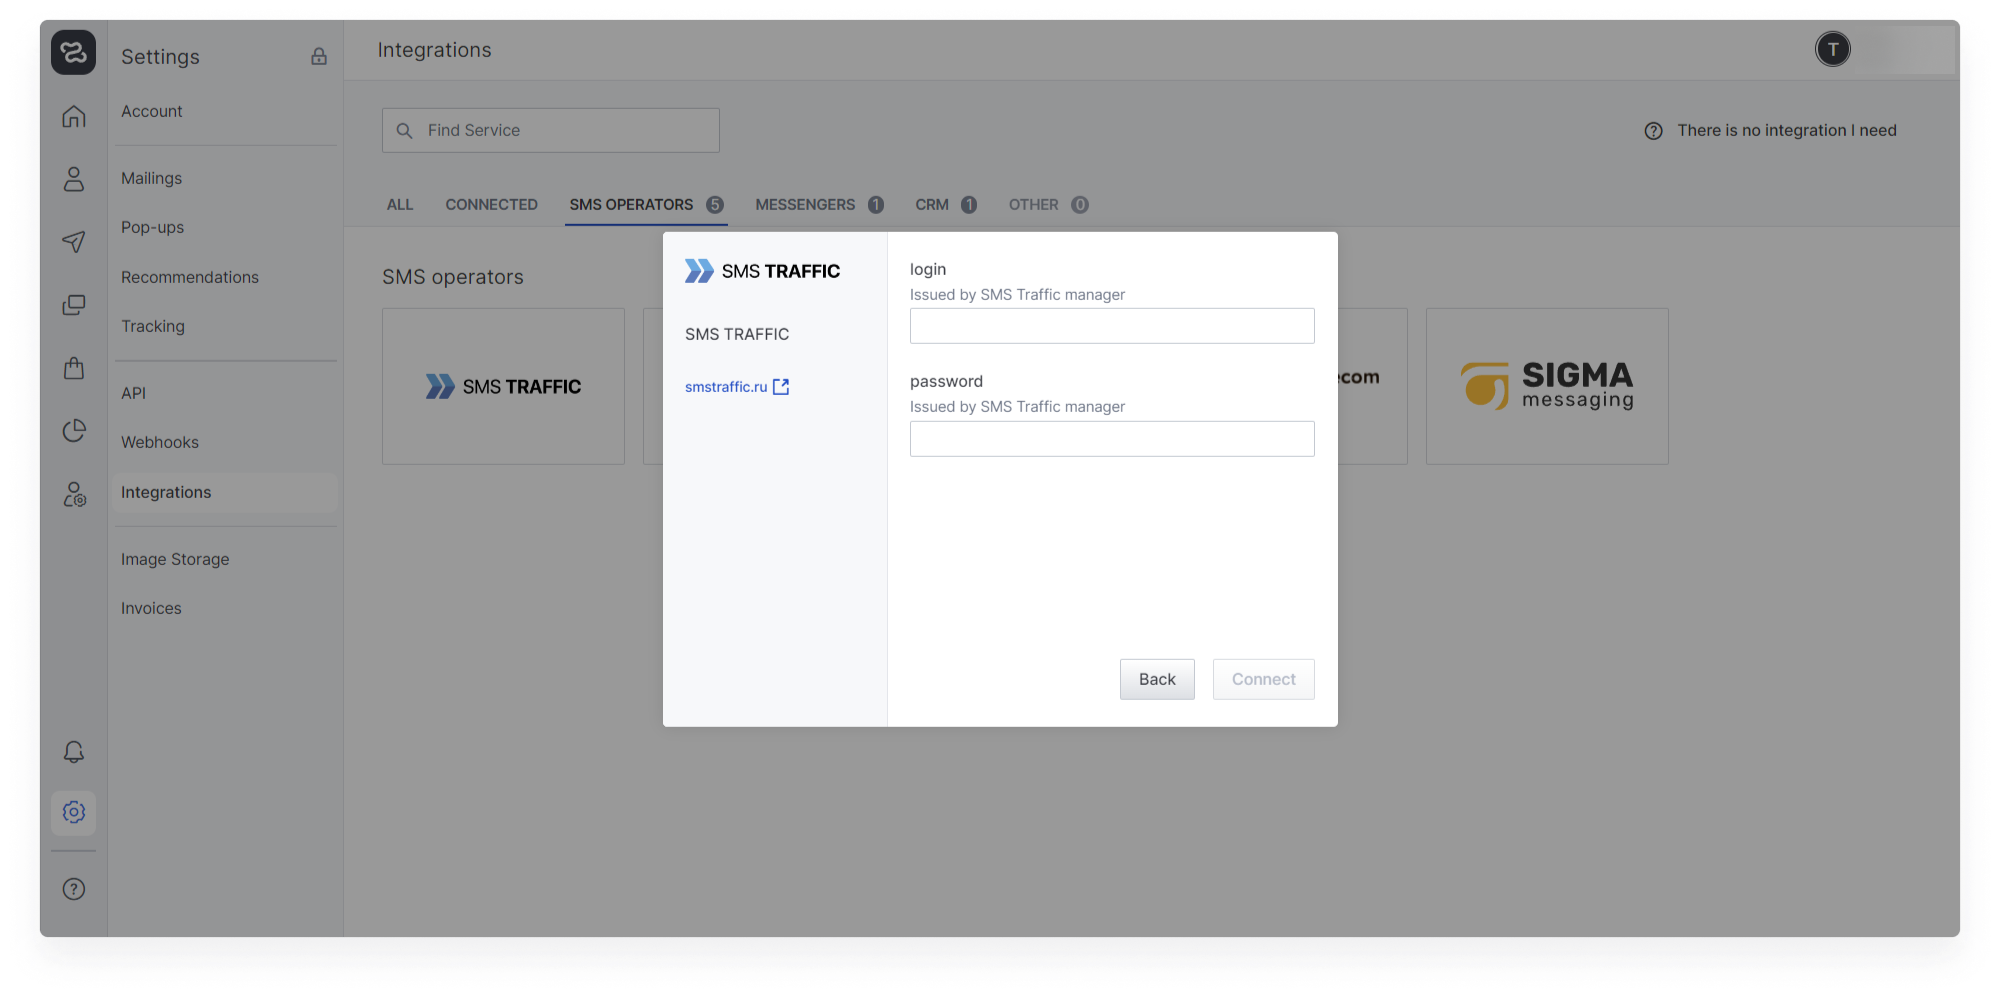This screenshot has width=2000, height=997.
Task: Open Pop-ups settings
Action: click(153, 227)
